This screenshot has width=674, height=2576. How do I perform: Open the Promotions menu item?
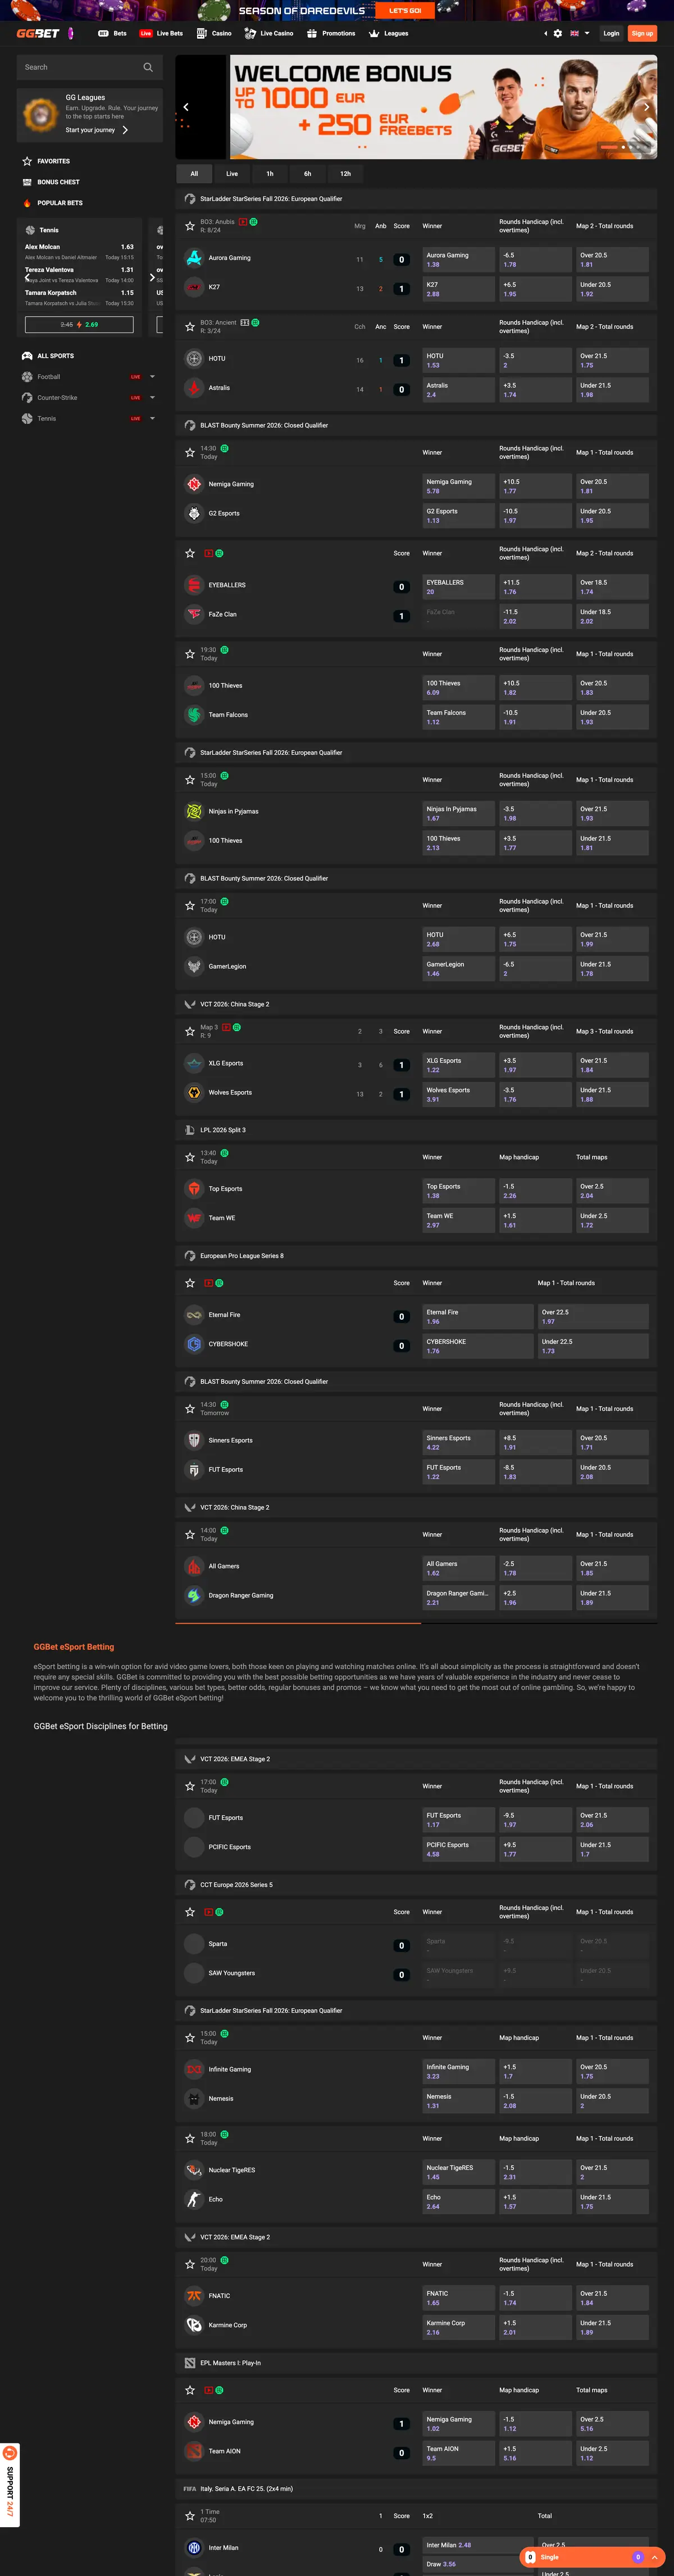(331, 33)
